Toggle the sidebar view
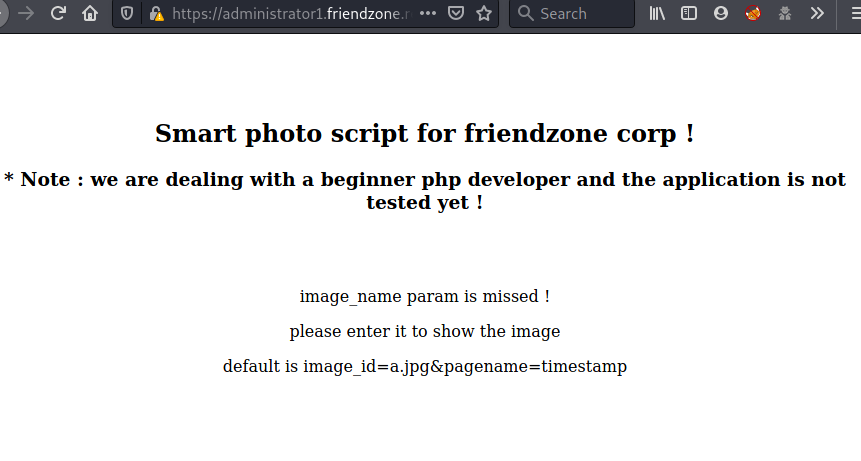The width and height of the screenshot is (861, 461). coord(689,14)
